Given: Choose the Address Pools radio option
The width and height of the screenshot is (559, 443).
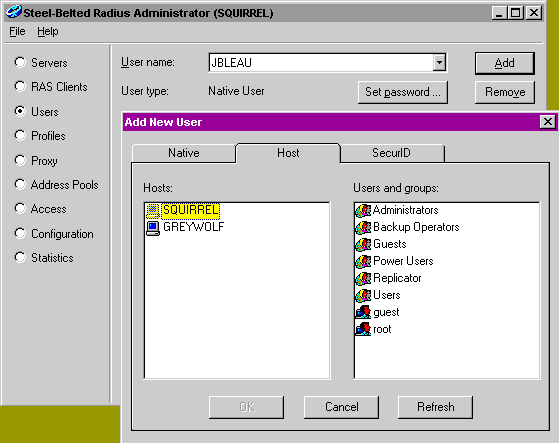Looking at the screenshot, I should (20, 185).
